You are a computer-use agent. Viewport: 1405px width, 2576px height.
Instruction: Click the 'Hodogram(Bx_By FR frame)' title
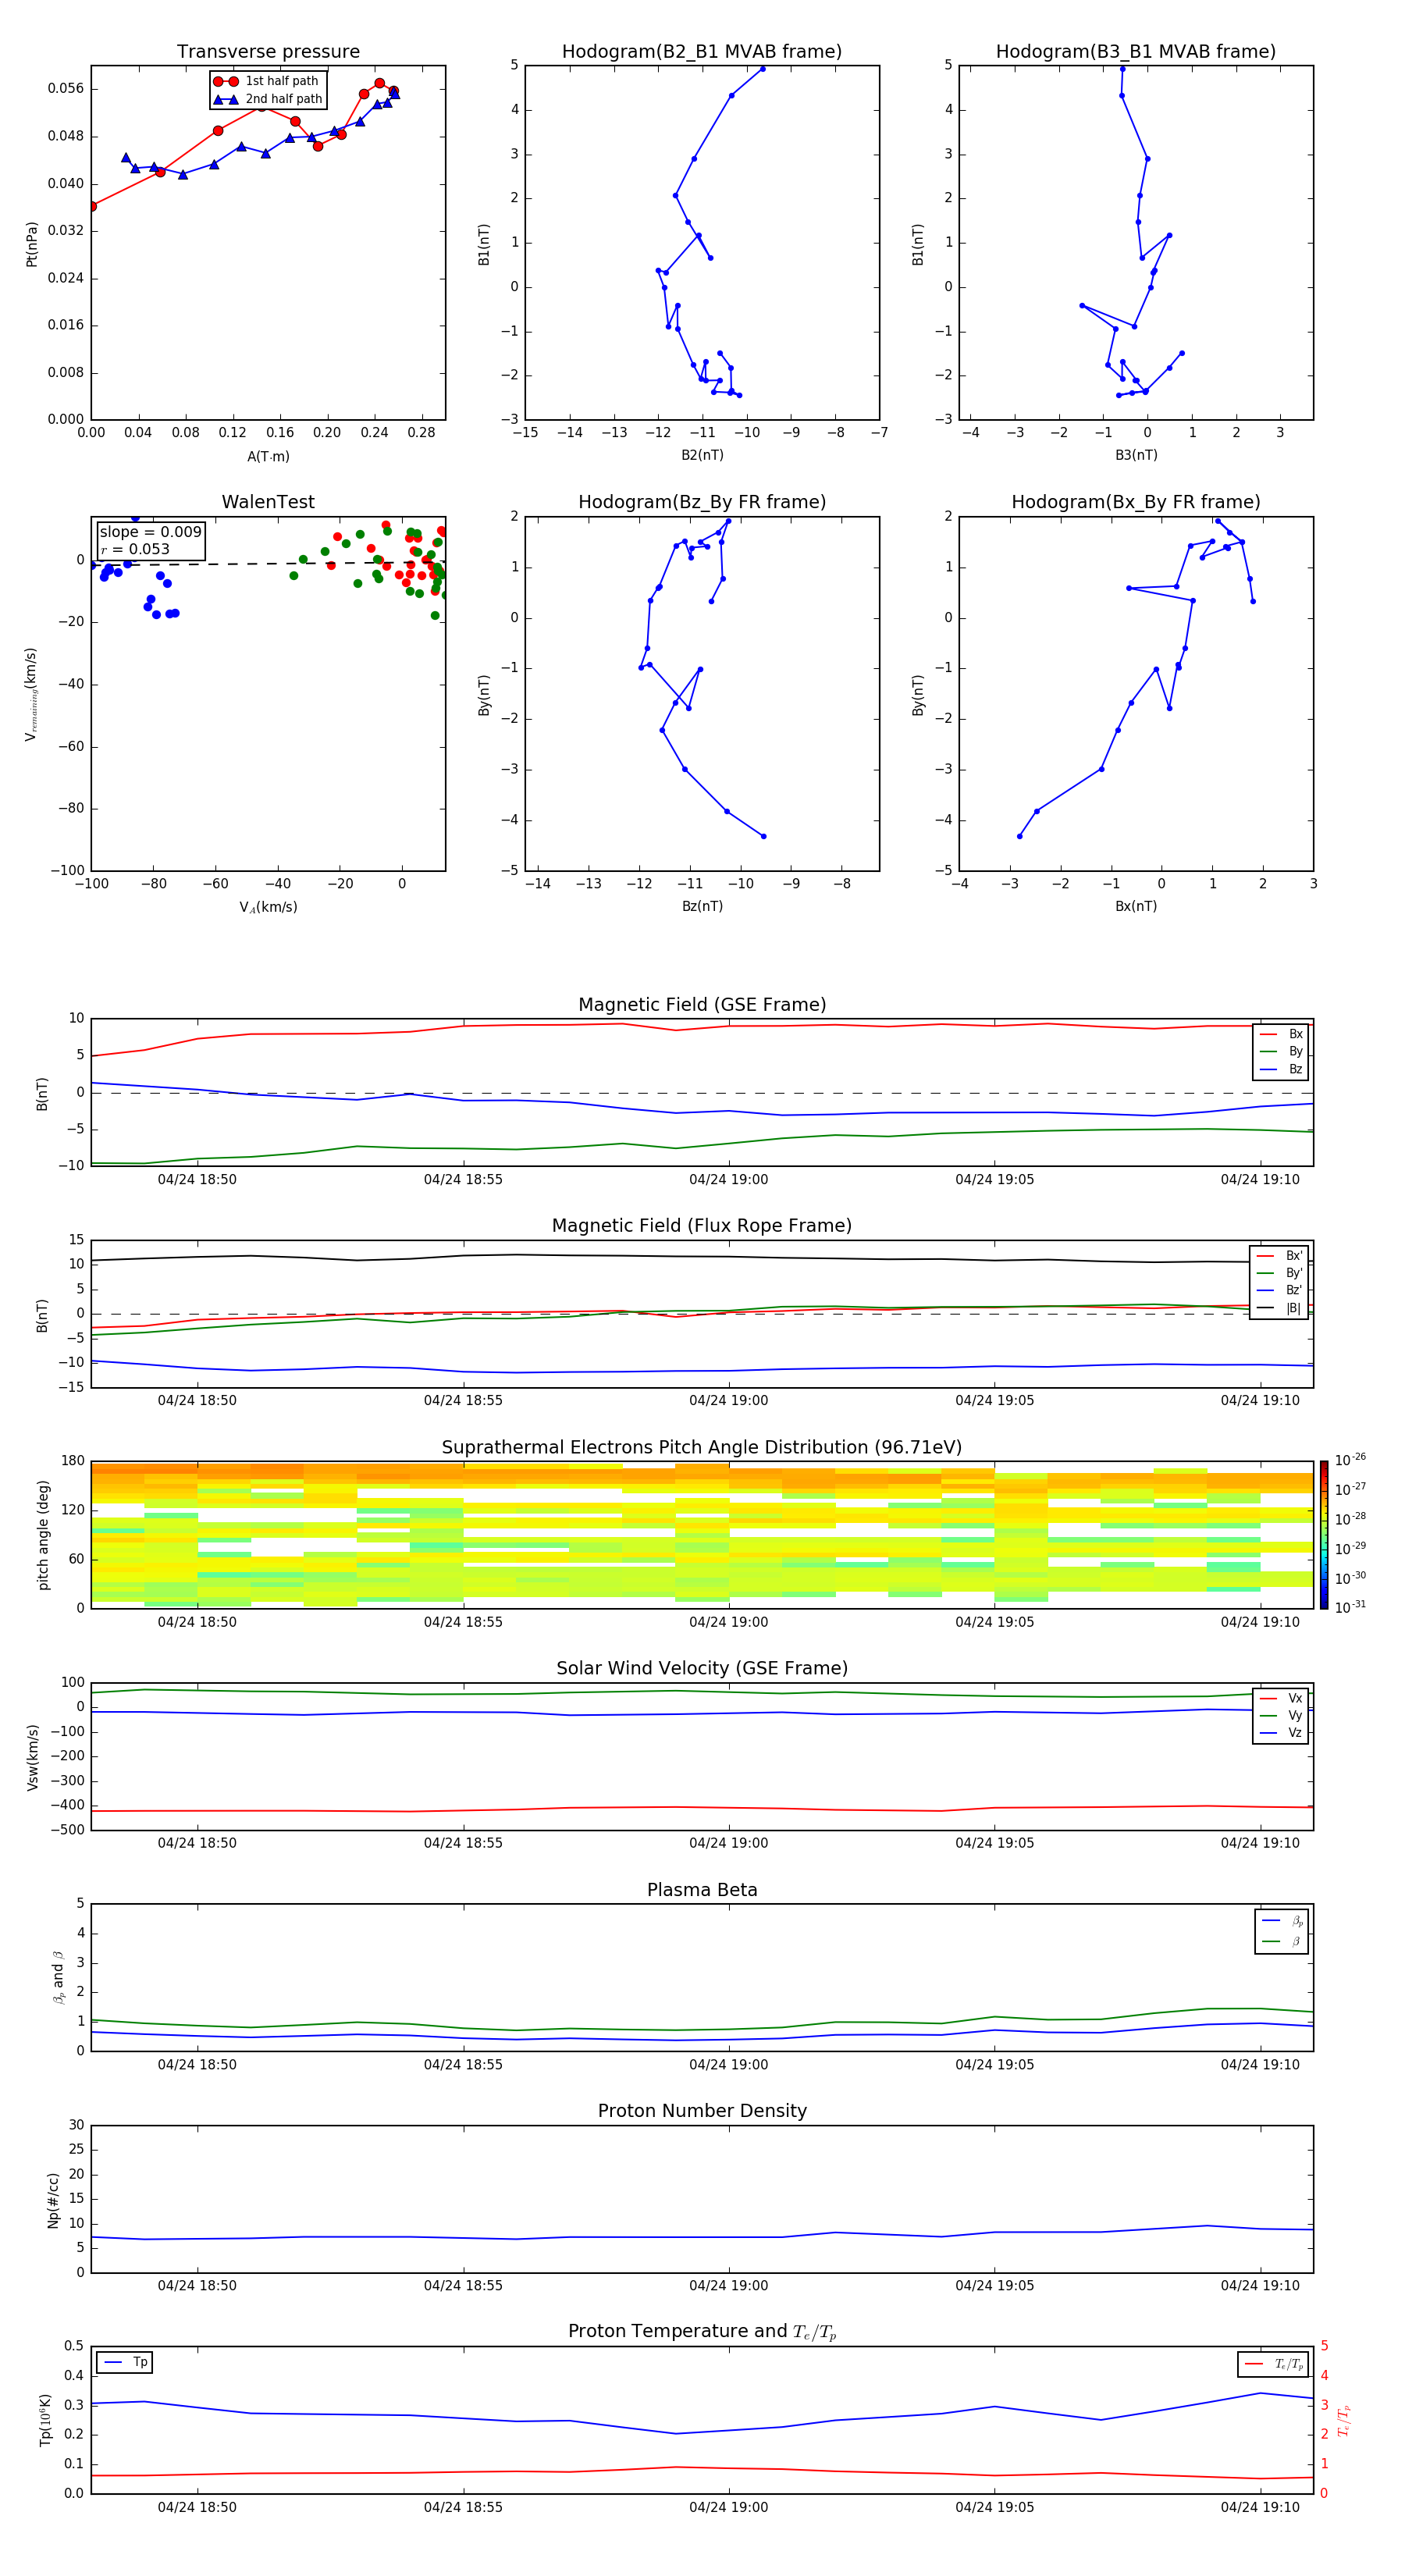[x=1136, y=502]
